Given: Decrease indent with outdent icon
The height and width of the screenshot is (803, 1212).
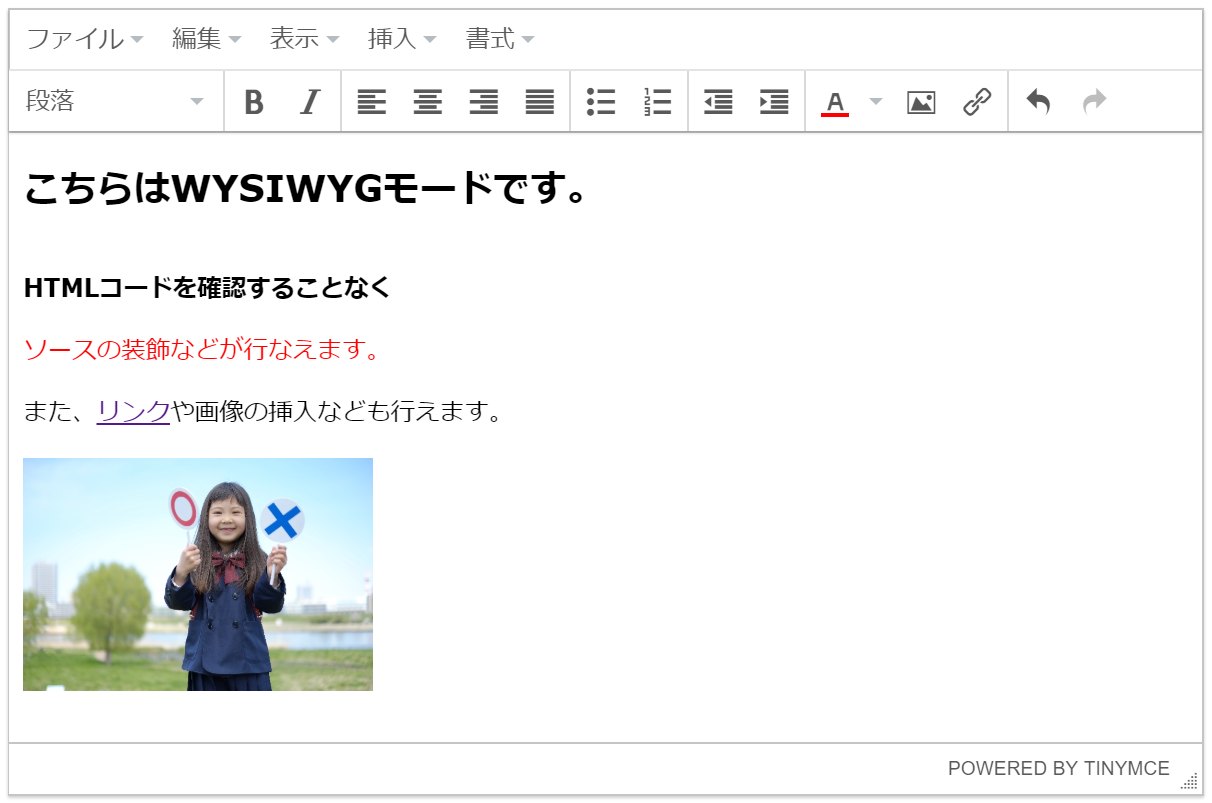Looking at the screenshot, I should tap(718, 102).
